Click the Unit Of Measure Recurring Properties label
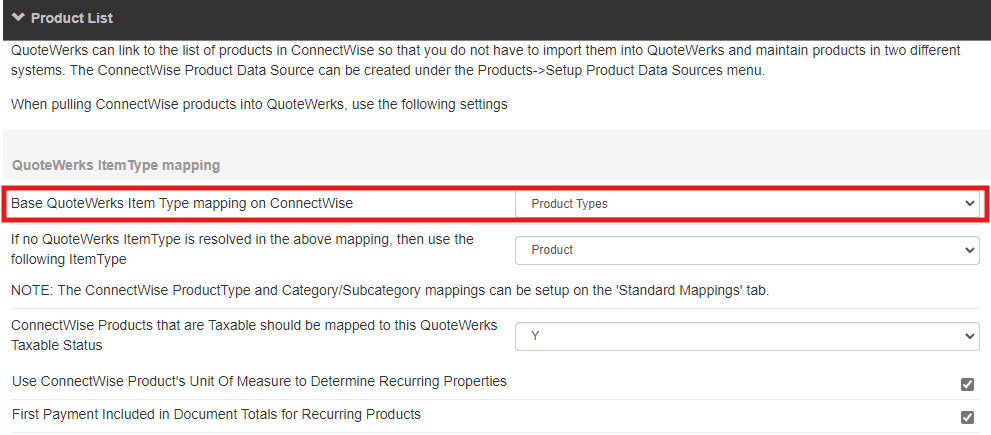This screenshot has height=435, width=991. click(x=259, y=381)
